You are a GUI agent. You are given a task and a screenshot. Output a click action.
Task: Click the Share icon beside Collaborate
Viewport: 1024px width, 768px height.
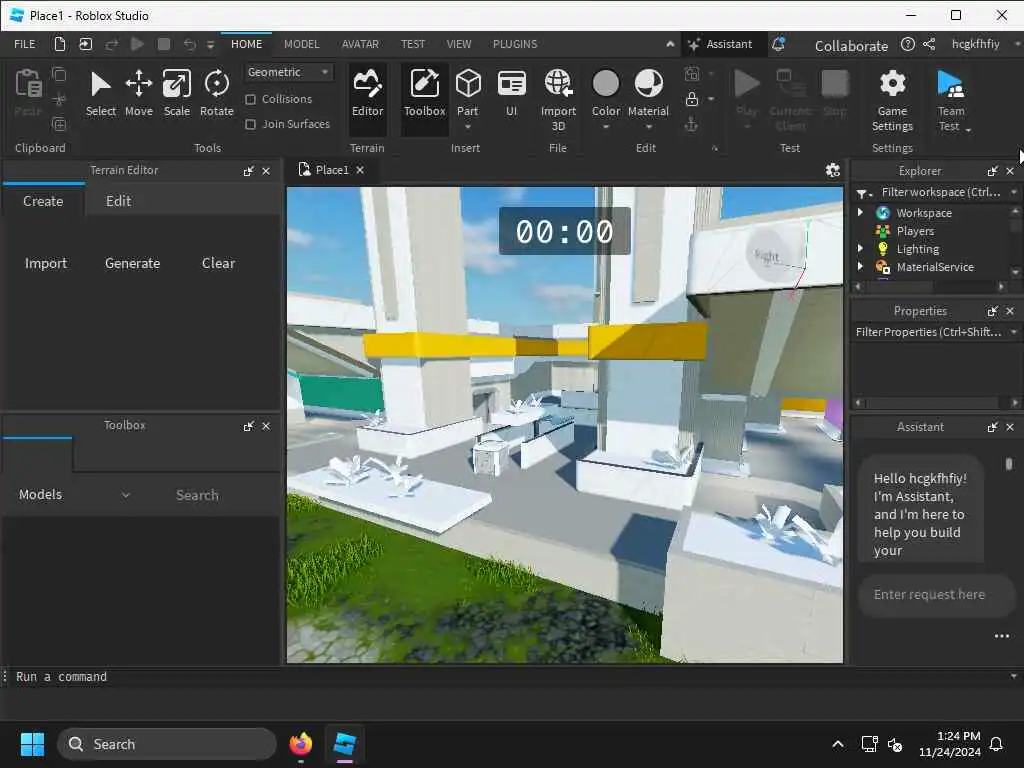coord(929,44)
